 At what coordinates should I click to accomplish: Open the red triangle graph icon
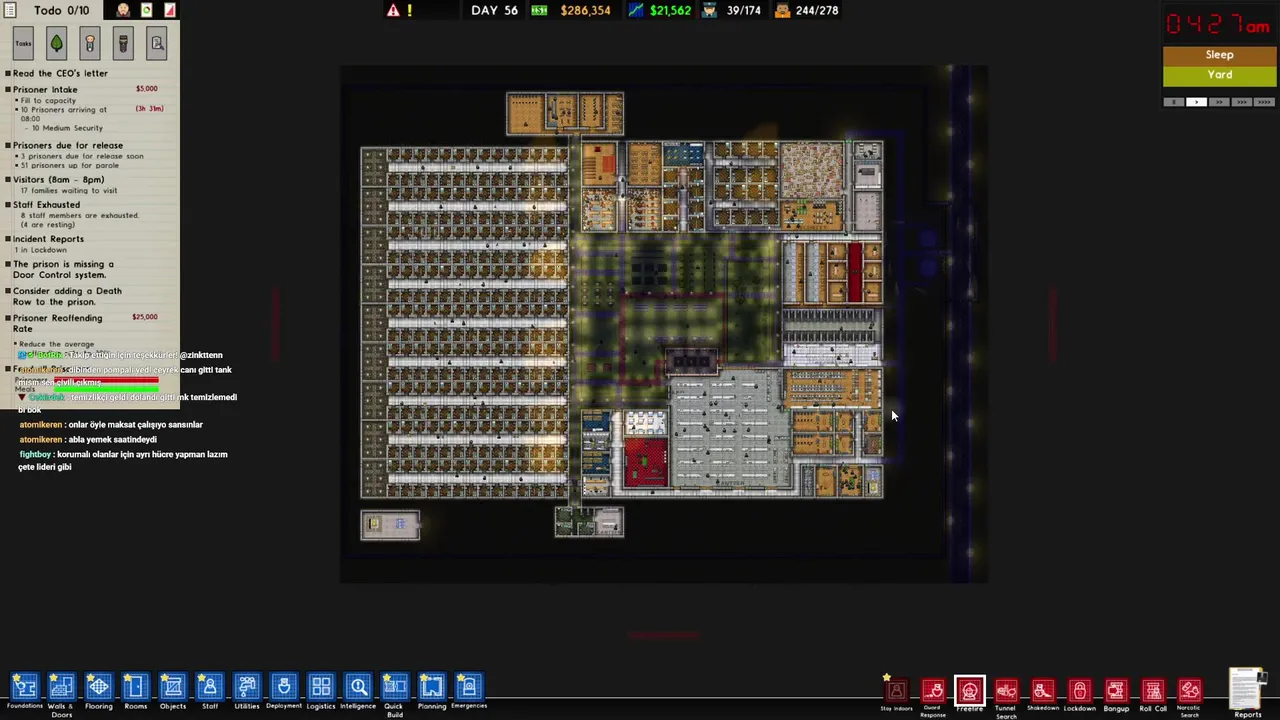click(170, 10)
